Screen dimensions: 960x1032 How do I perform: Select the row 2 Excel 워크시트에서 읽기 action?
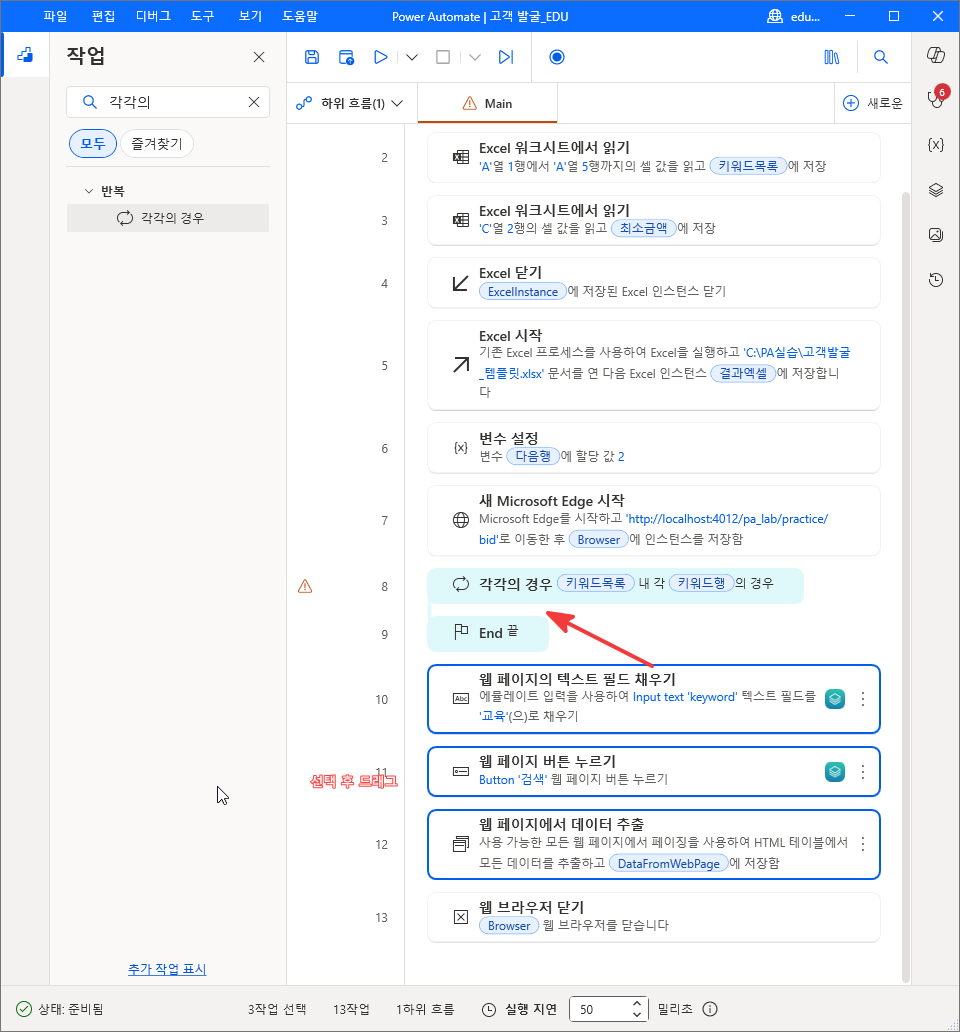pos(653,157)
